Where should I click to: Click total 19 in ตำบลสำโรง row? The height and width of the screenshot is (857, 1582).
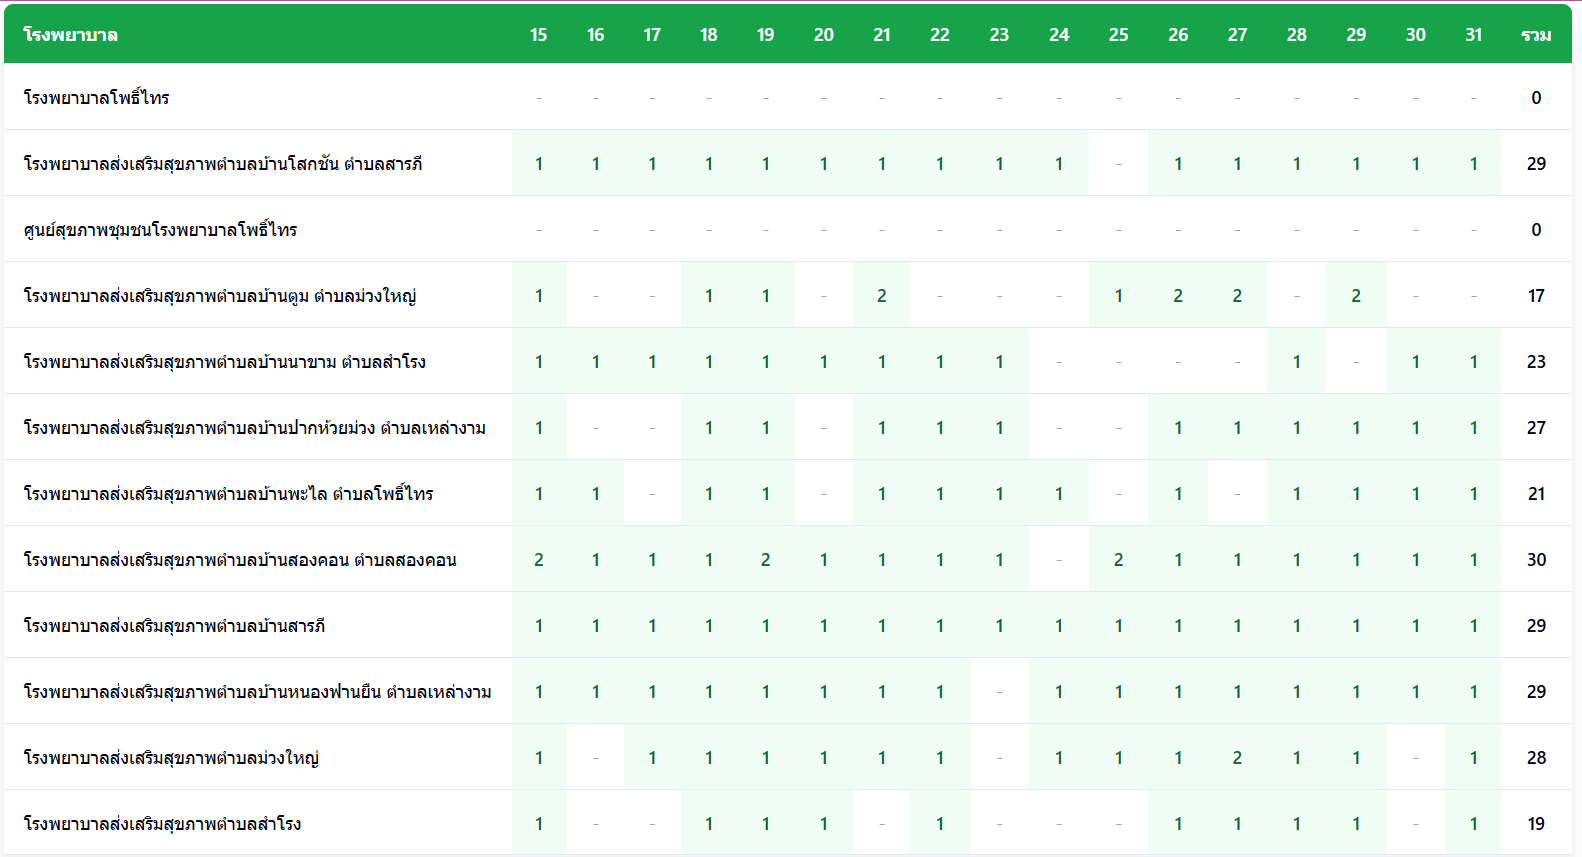tap(1536, 823)
